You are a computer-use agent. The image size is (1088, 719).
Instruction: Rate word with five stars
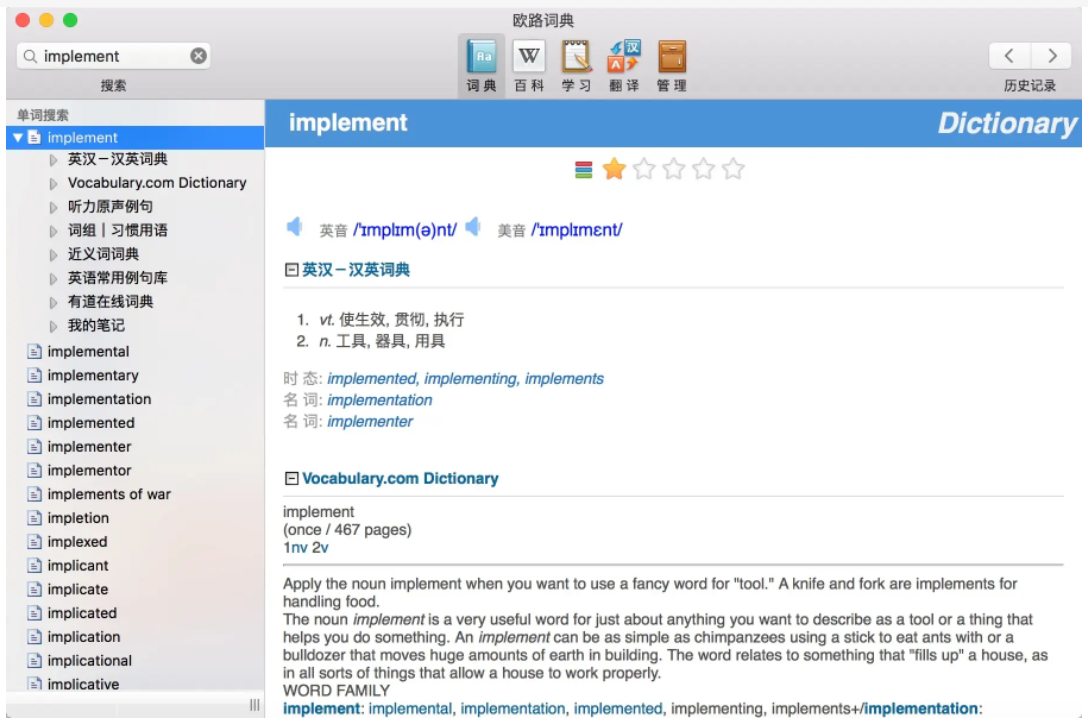[733, 169]
